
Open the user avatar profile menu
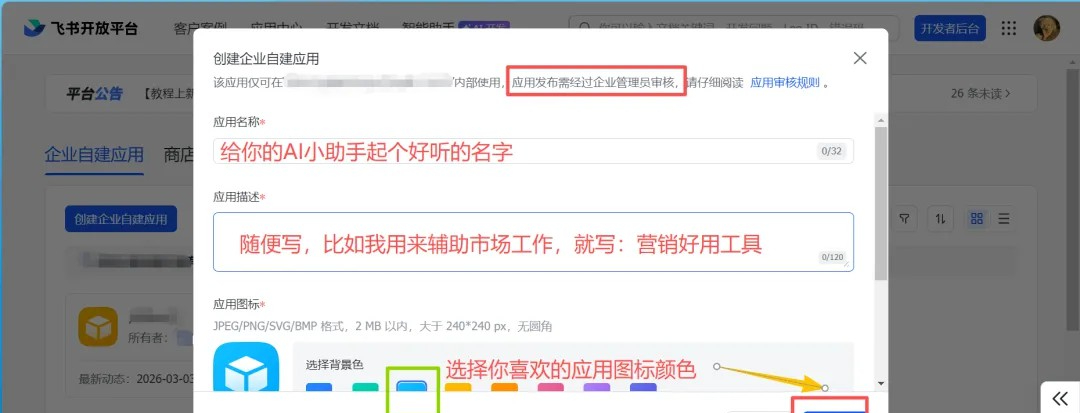[1046, 28]
